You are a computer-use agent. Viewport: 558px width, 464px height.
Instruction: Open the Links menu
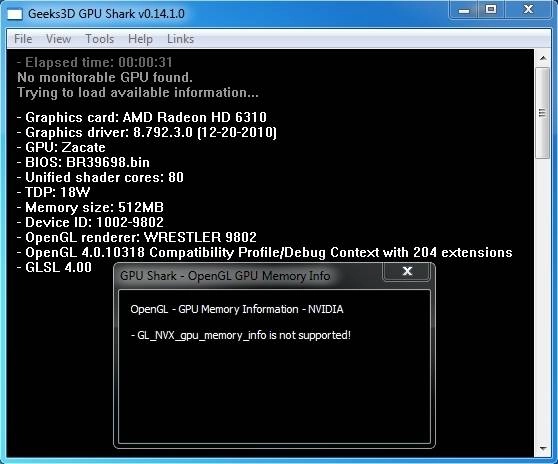(x=180, y=39)
